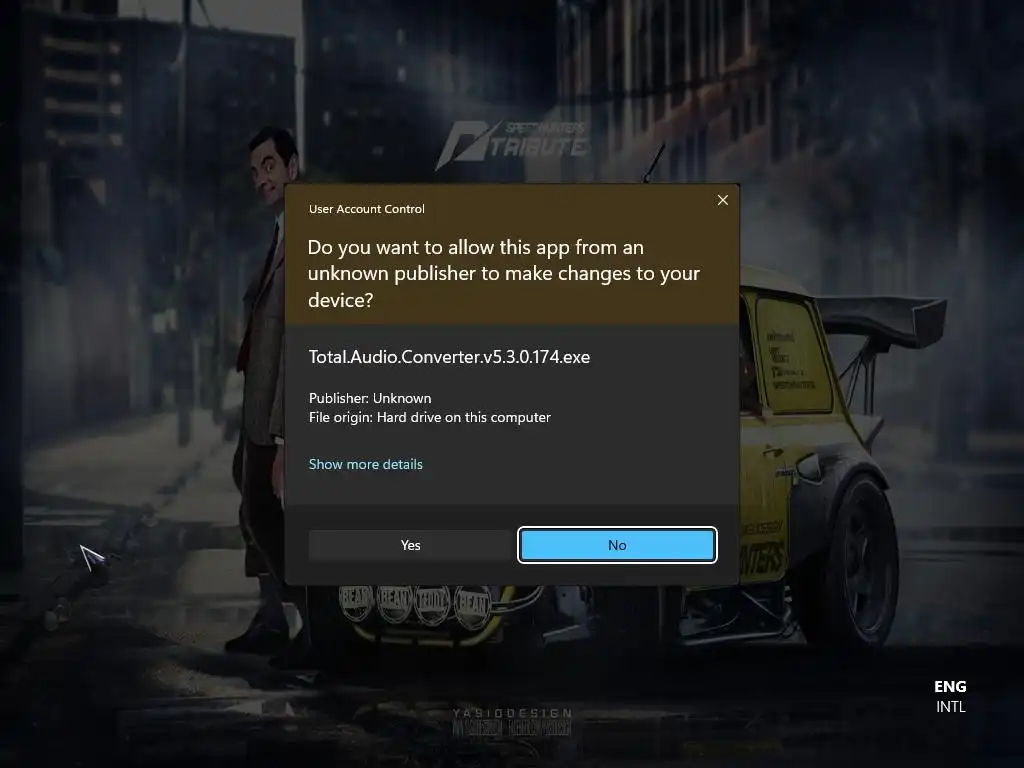Image resolution: width=1024 pixels, height=768 pixels.
Task: Click the File origin: Hard drive text
Action: click(x=430, y=417)
